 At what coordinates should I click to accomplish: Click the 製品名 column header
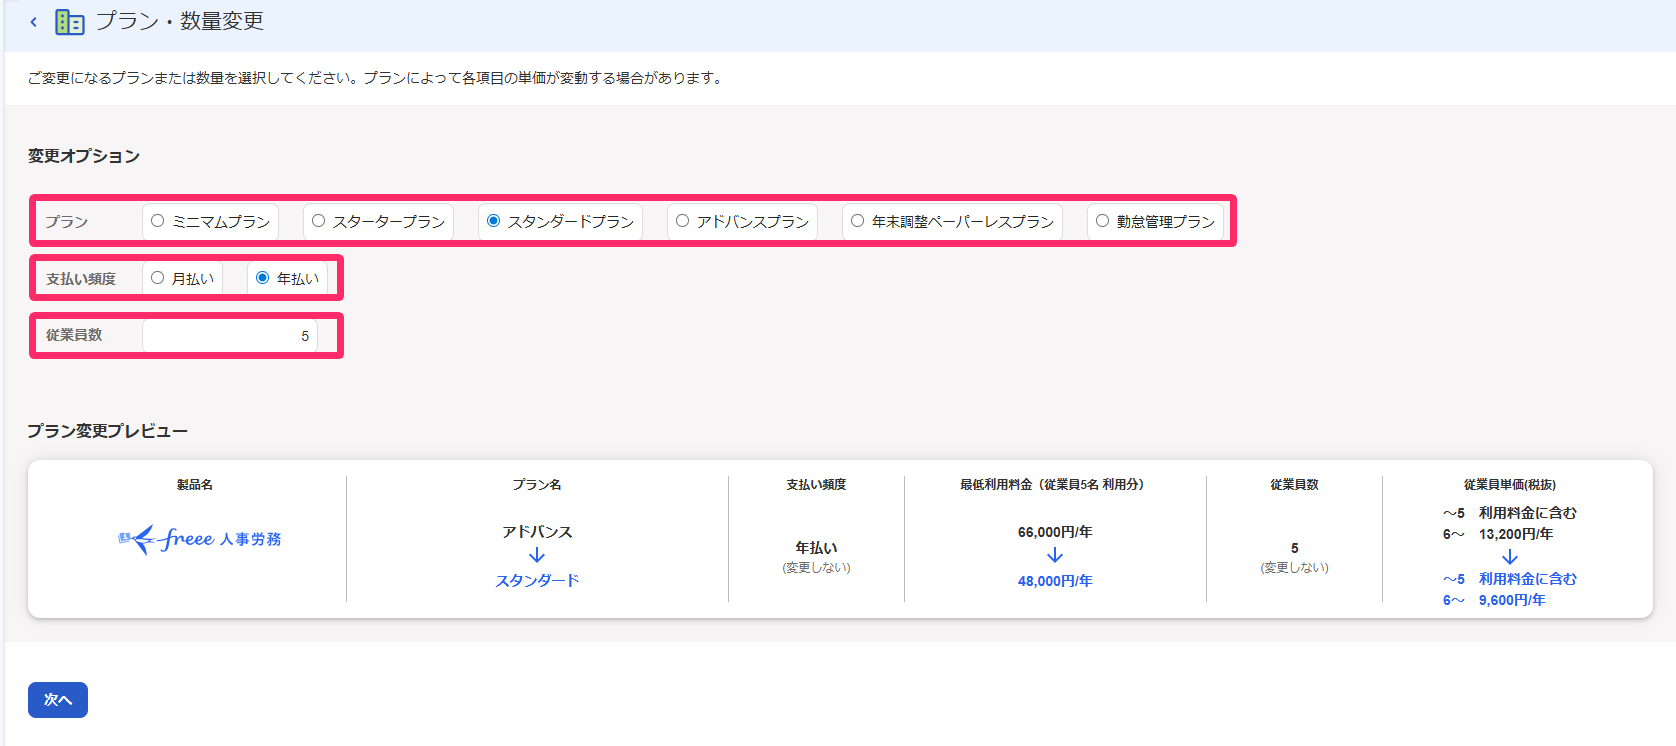(195, 485)
